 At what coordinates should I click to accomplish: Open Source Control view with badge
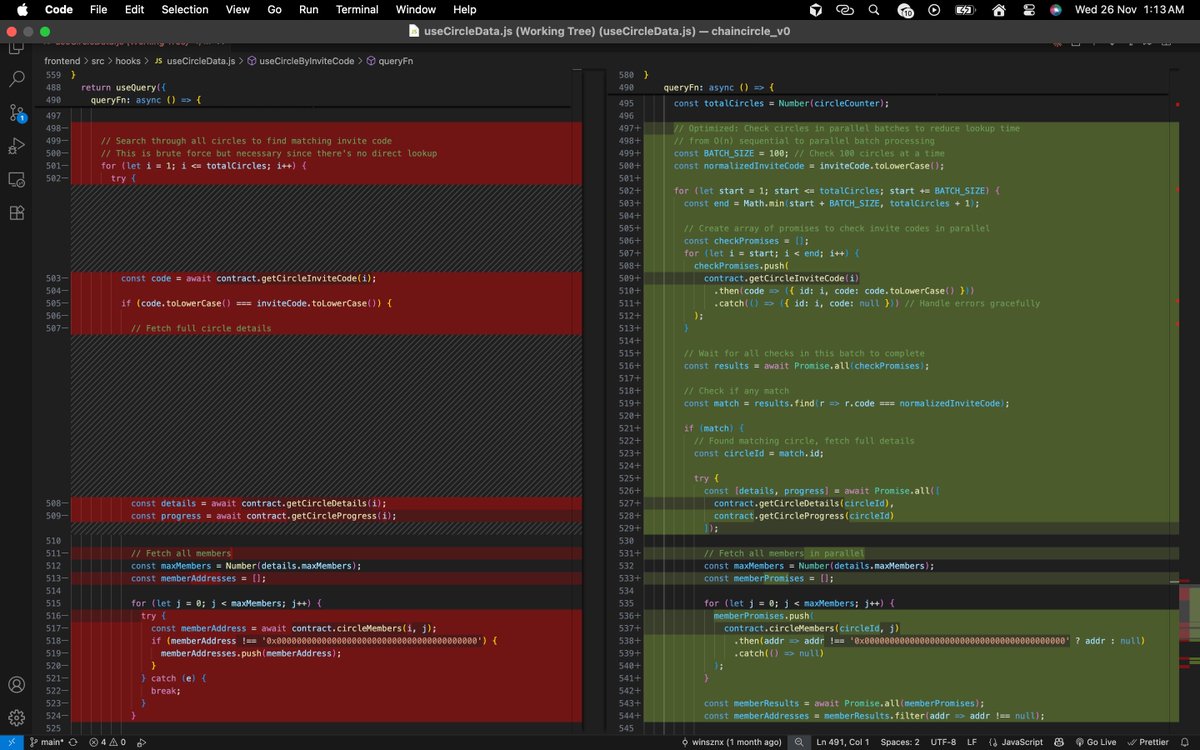pyautogui.click(x=16, y=112)
